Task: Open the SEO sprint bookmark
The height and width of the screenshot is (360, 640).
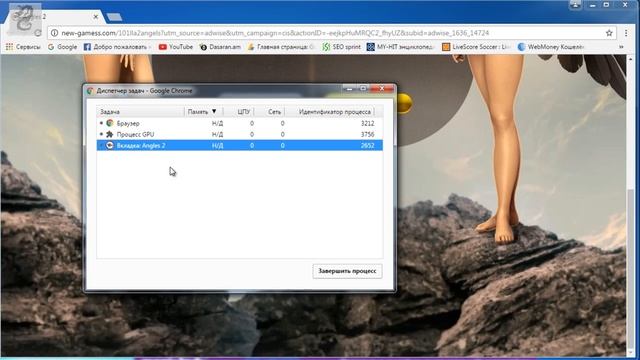Action: point(342,47)
